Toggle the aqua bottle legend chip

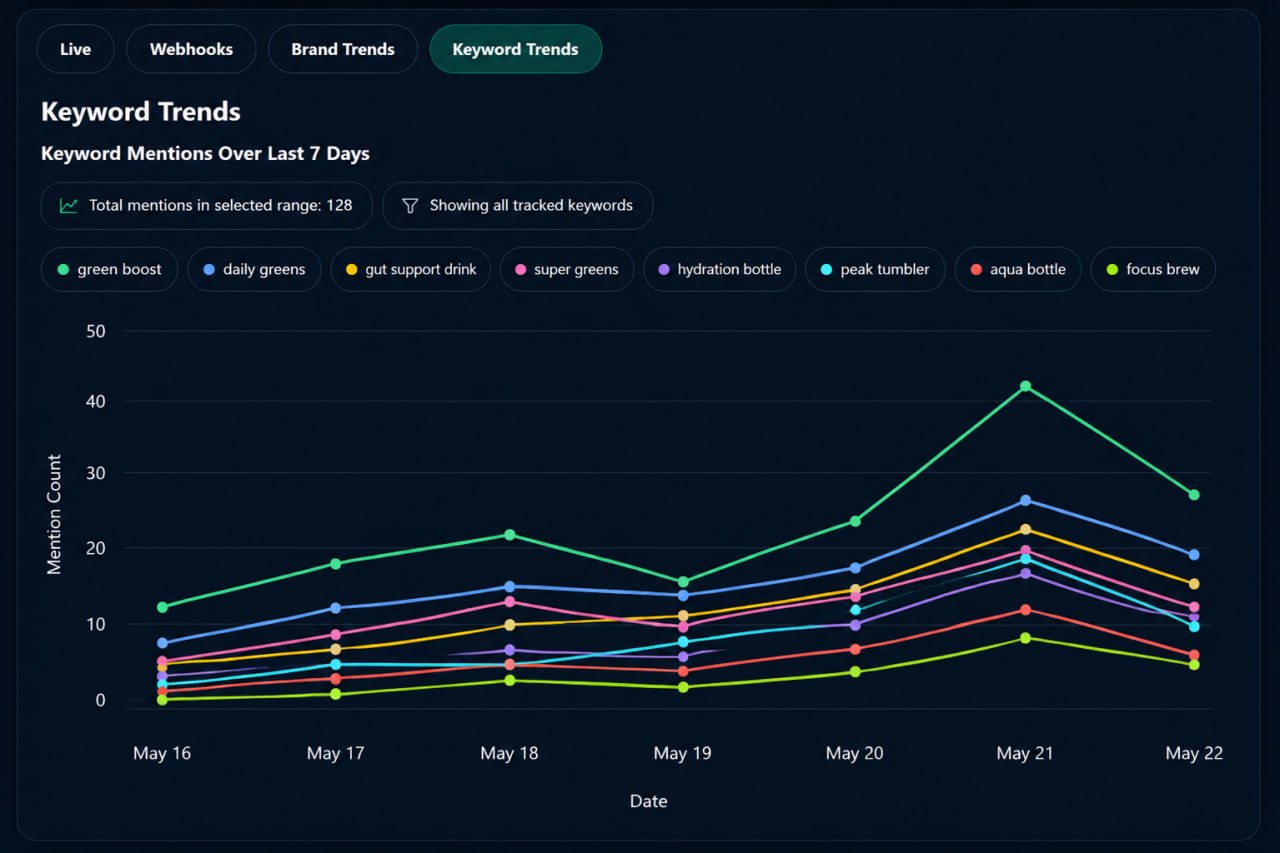[x=1017, y=269]
